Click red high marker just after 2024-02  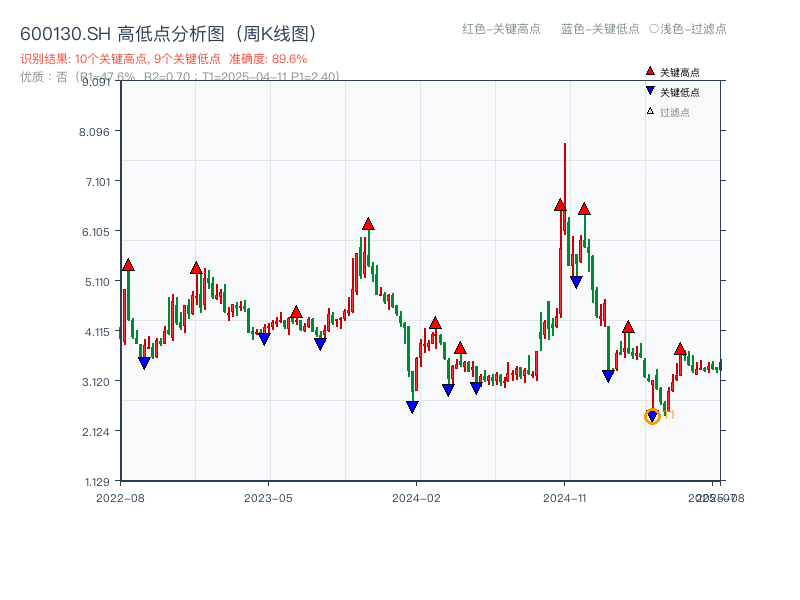click(x=435, y=323)
